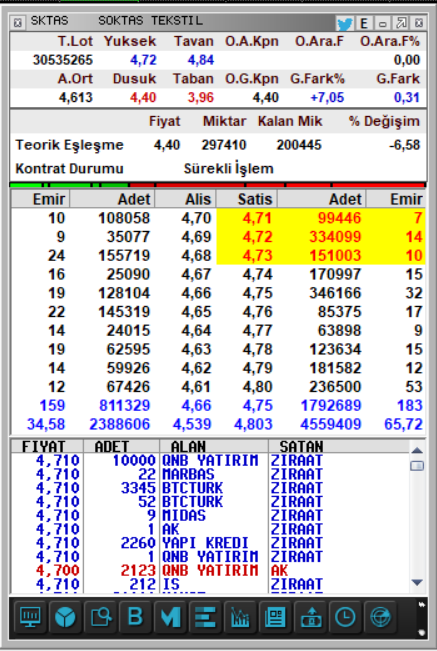This screenshot has height=651, width=437.
Task: Open the Twitter bird icon in title bar
Action: (344, 23)
